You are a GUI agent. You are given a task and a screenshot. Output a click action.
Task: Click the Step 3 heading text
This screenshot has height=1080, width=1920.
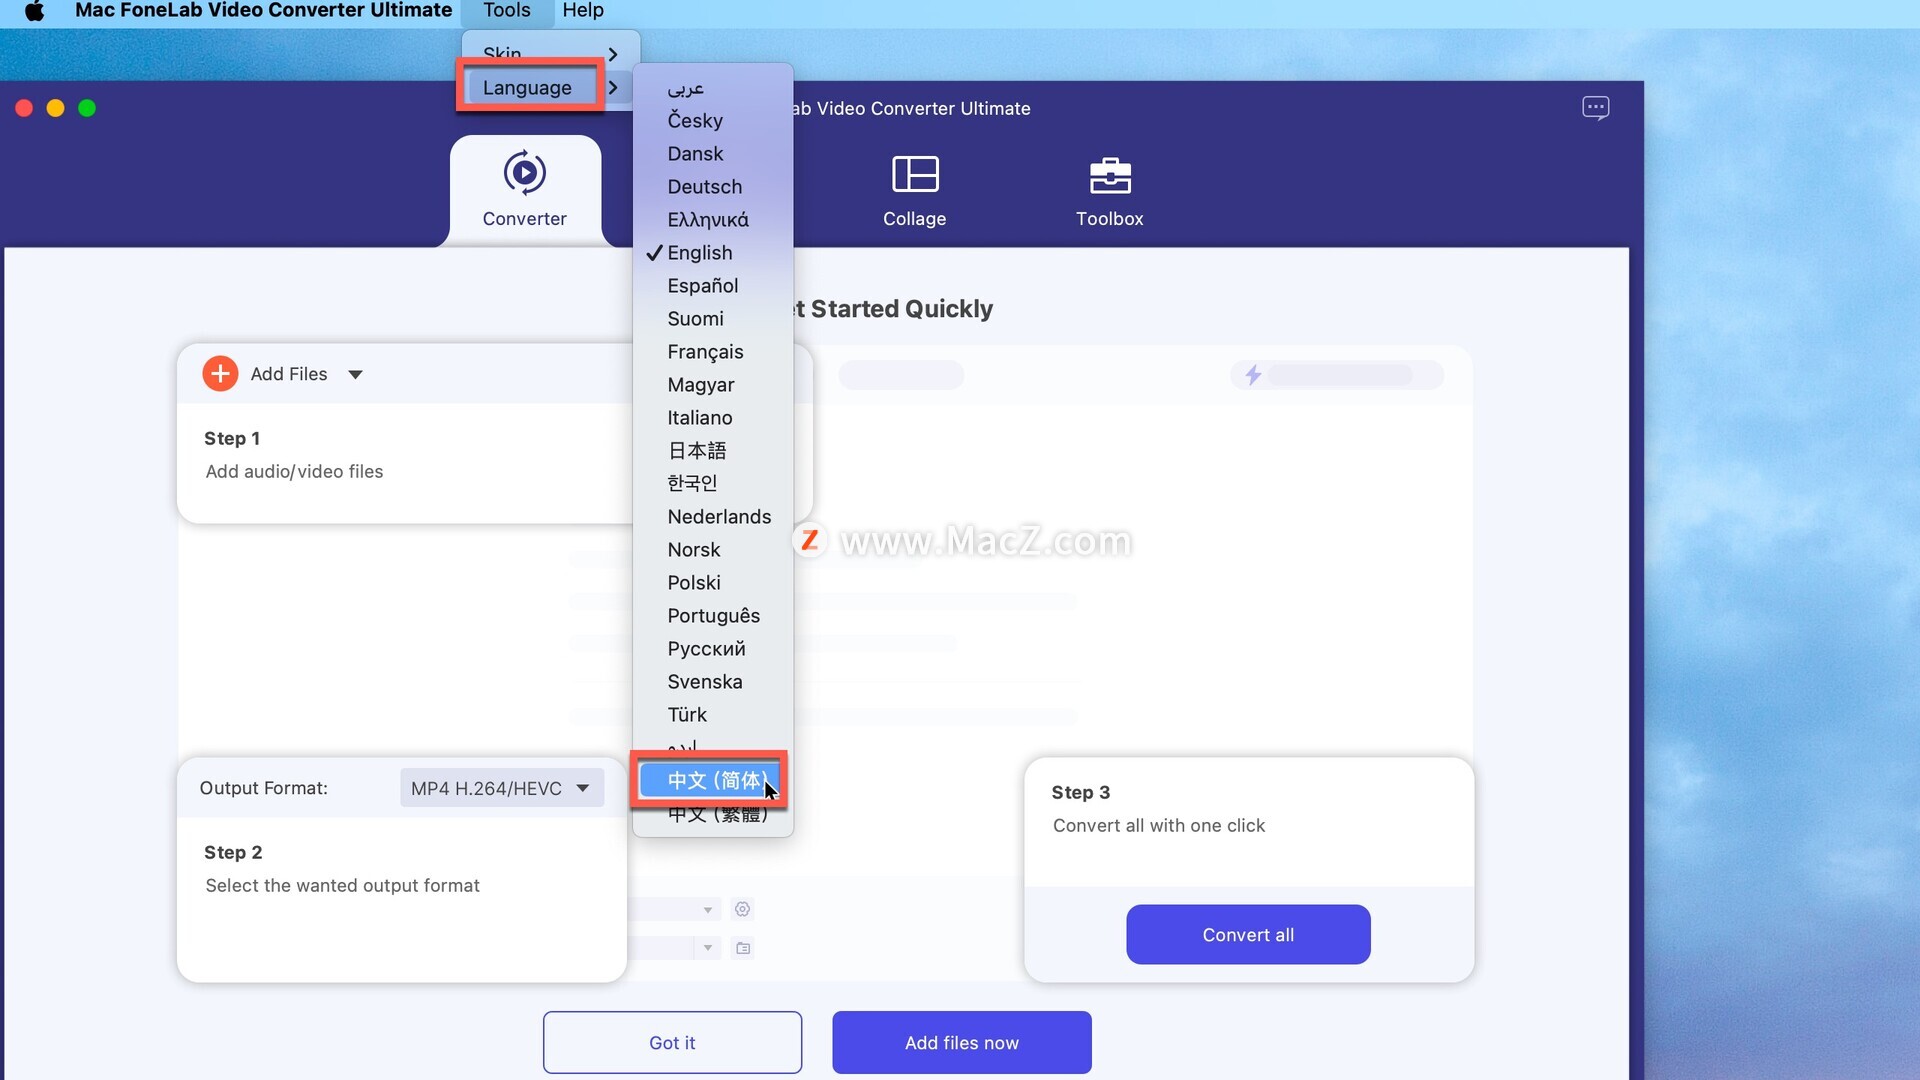tap(1080, 792)
